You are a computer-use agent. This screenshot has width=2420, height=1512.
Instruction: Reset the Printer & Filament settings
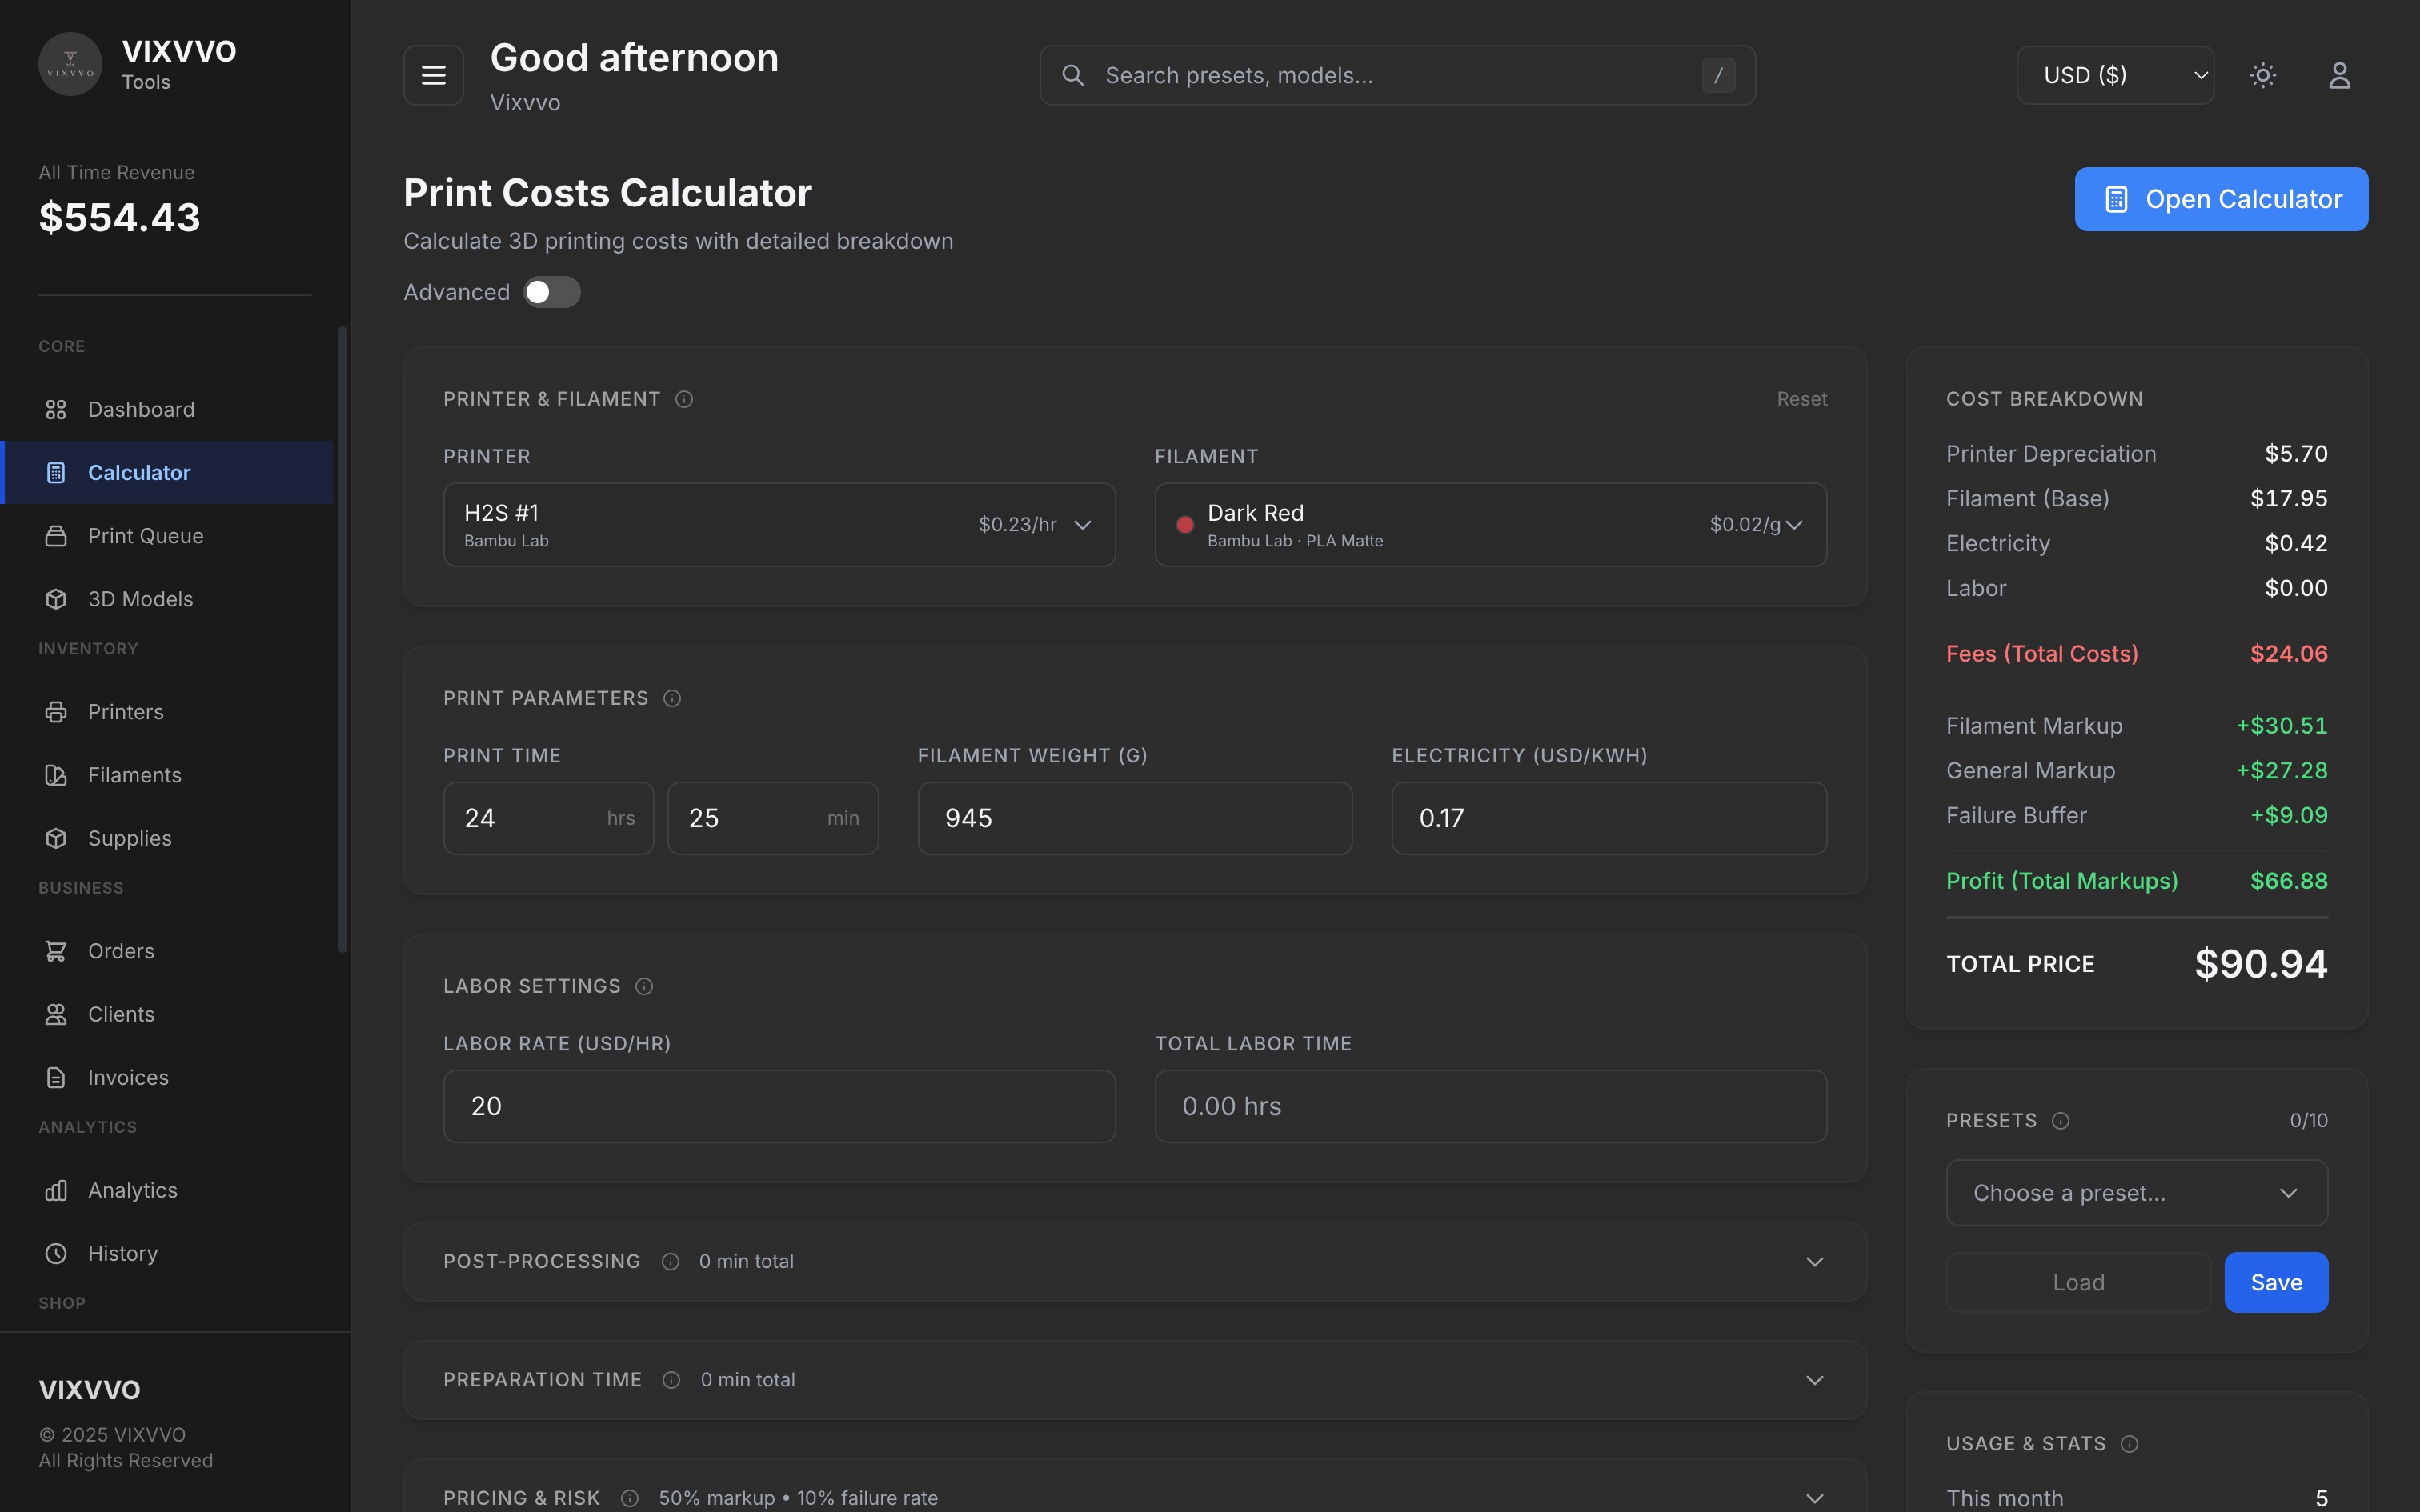point(1801,398)
